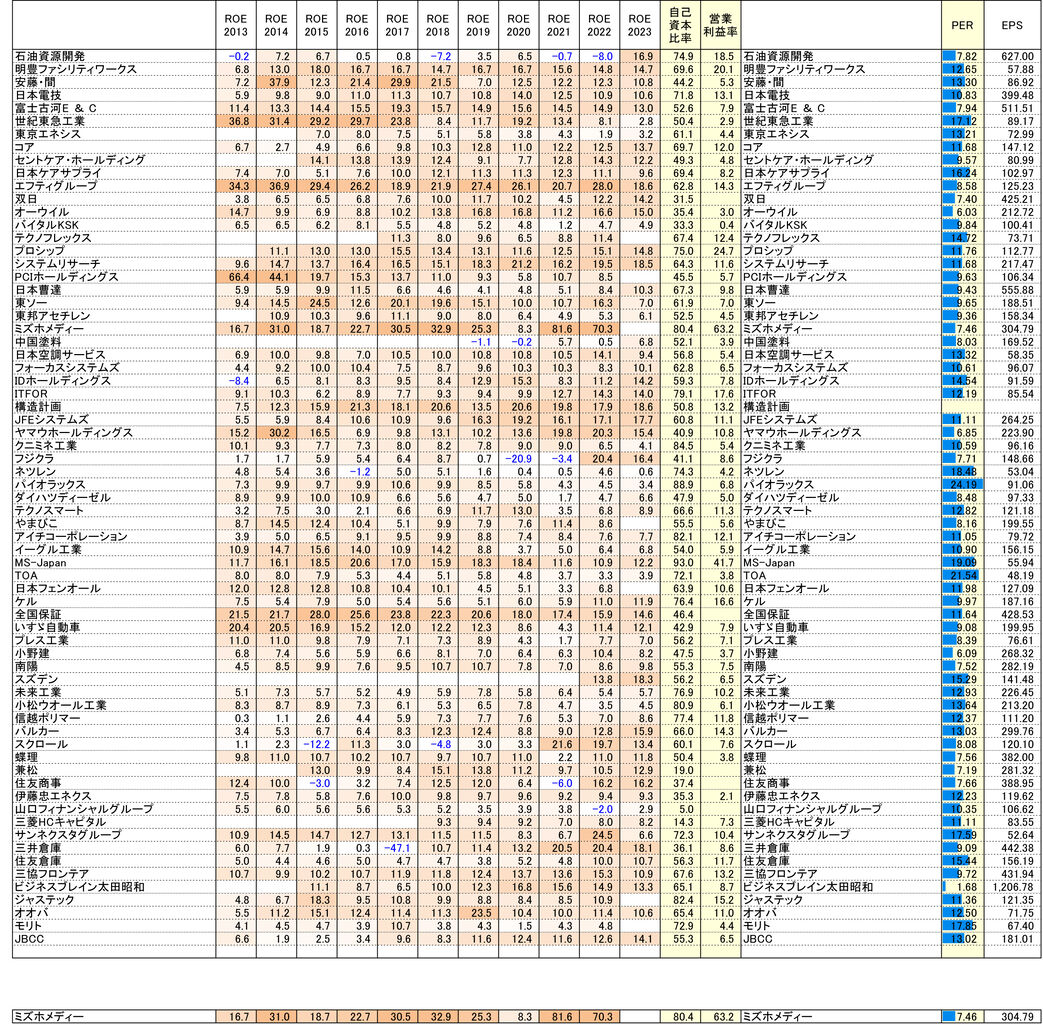Viewport: 1043px width, 1024px height.
Task: Click PER data bar 24.19 for パイオラックス
Action: [963, 485]
